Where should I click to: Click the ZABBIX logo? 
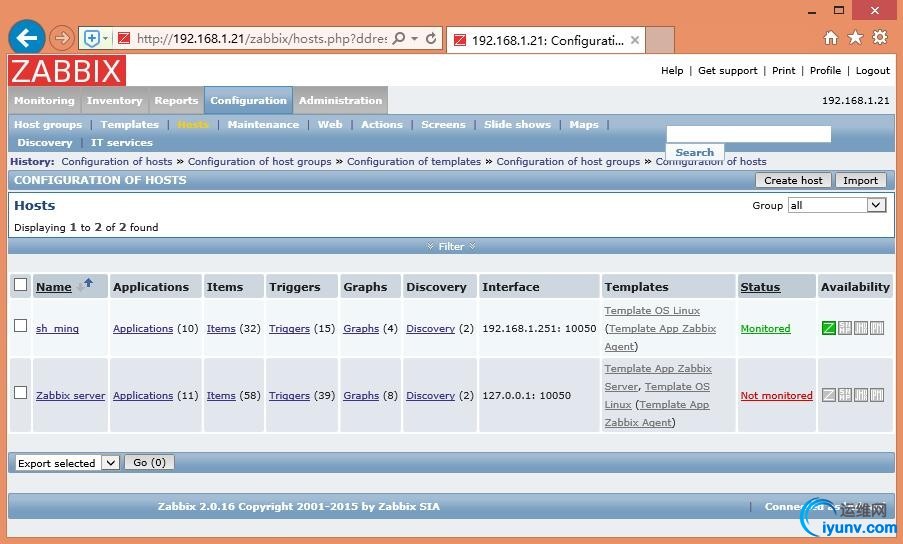coord(67,71)
